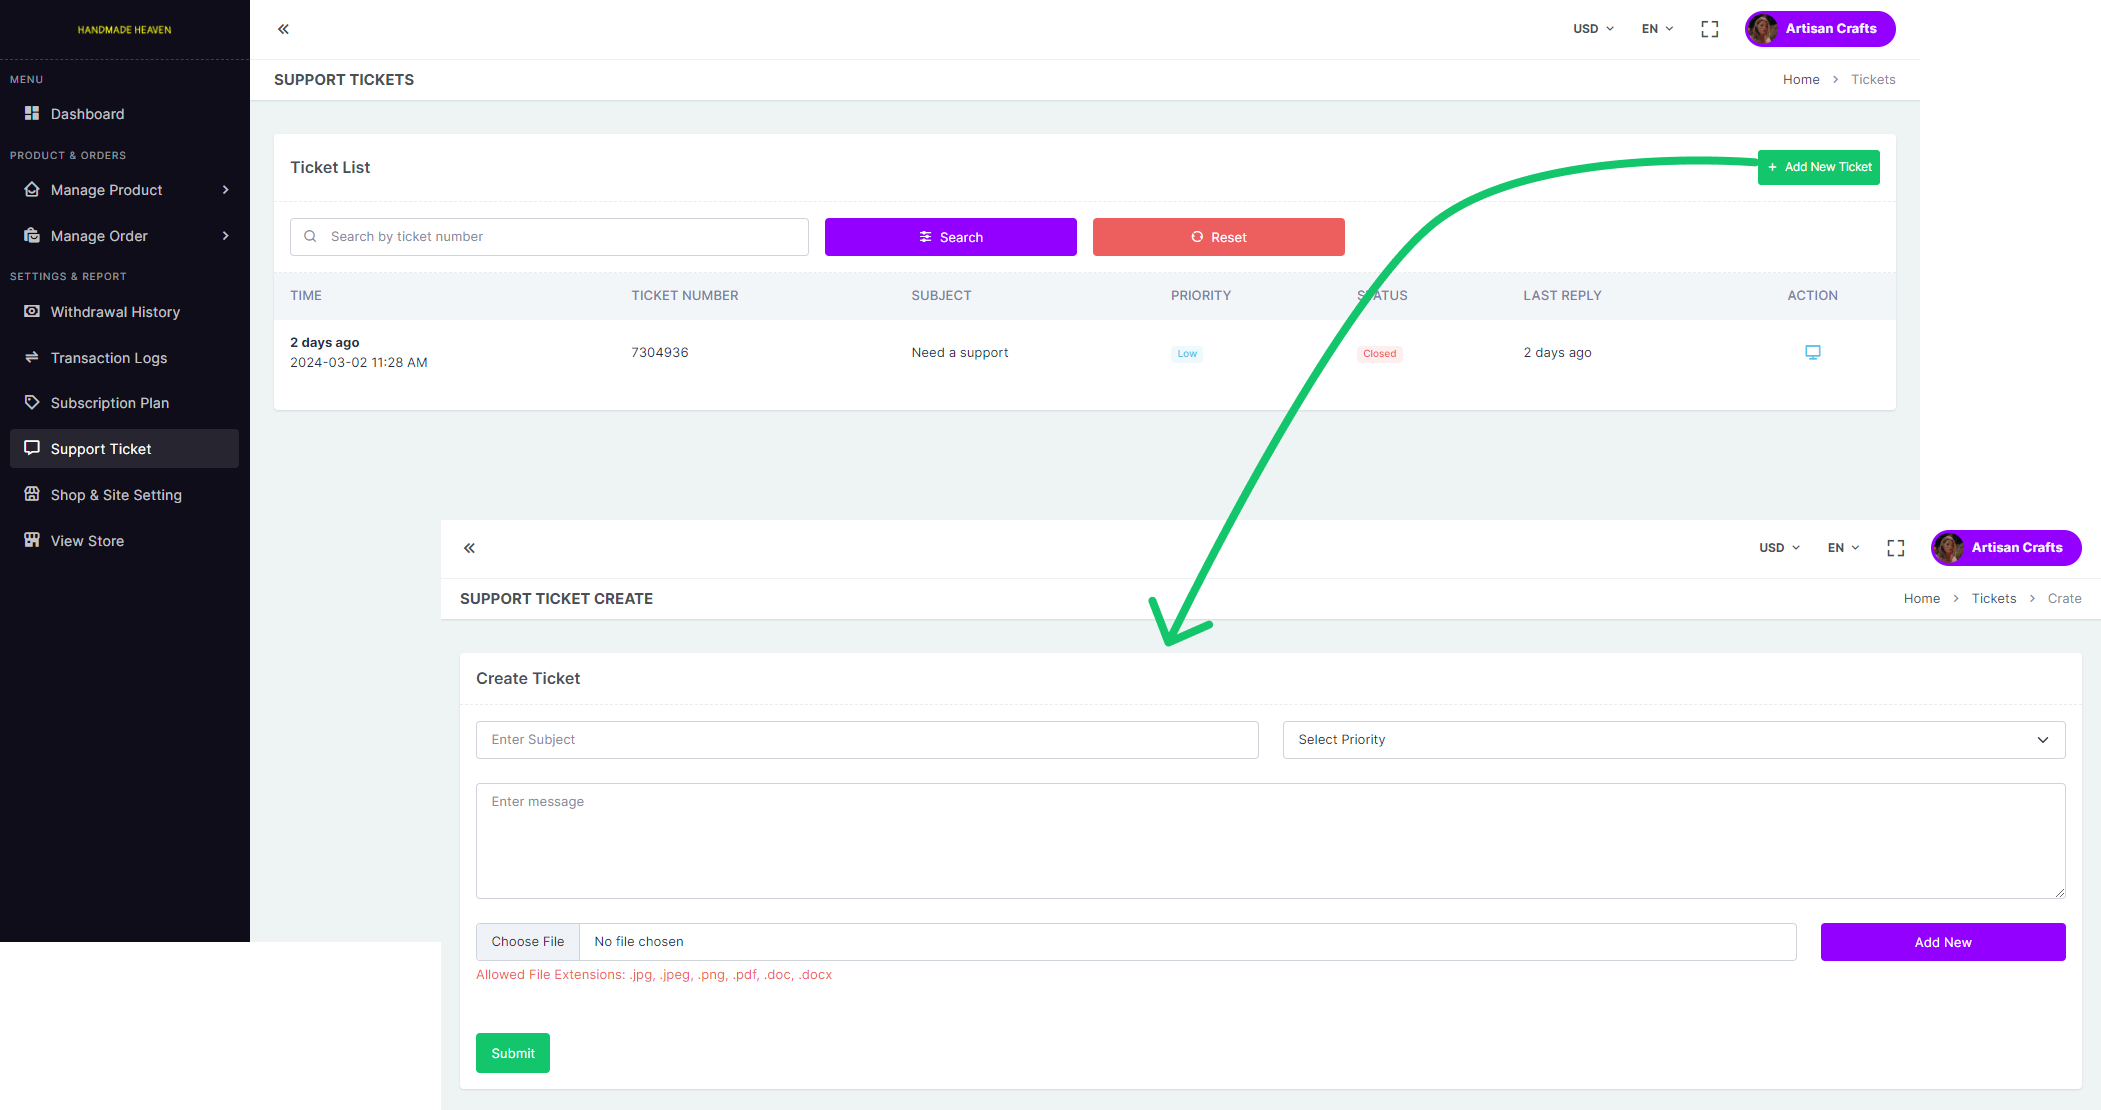Expand the Manage Order submenu
This screenshot has width=2101, height=1110.
[x=225, y=236]
